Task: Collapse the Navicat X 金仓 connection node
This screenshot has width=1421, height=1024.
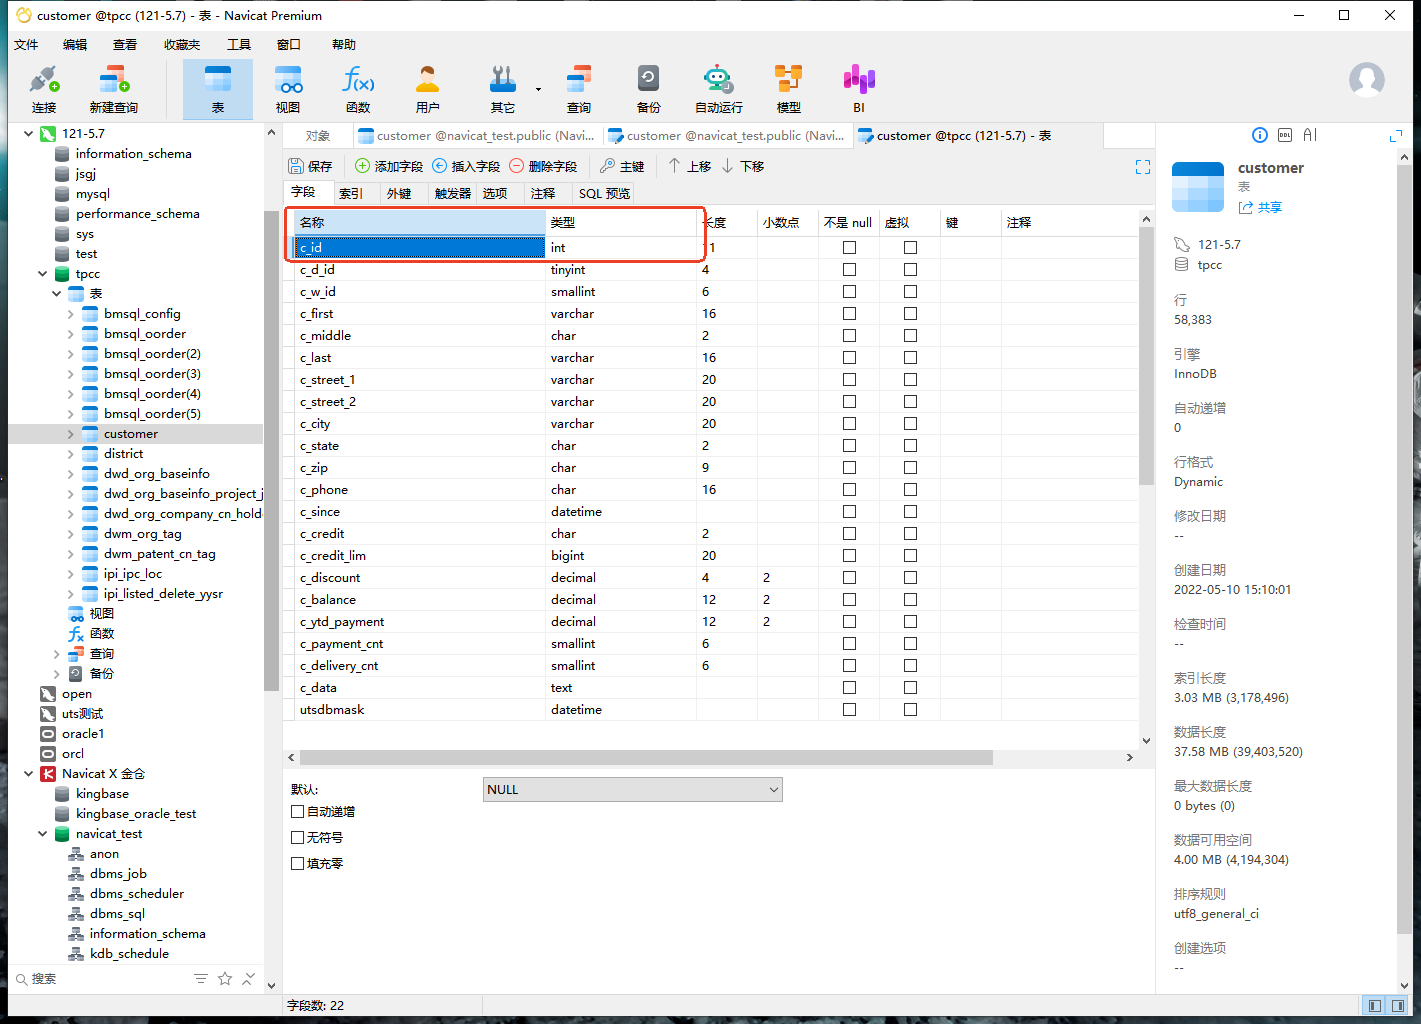Action: pos(28,773)
